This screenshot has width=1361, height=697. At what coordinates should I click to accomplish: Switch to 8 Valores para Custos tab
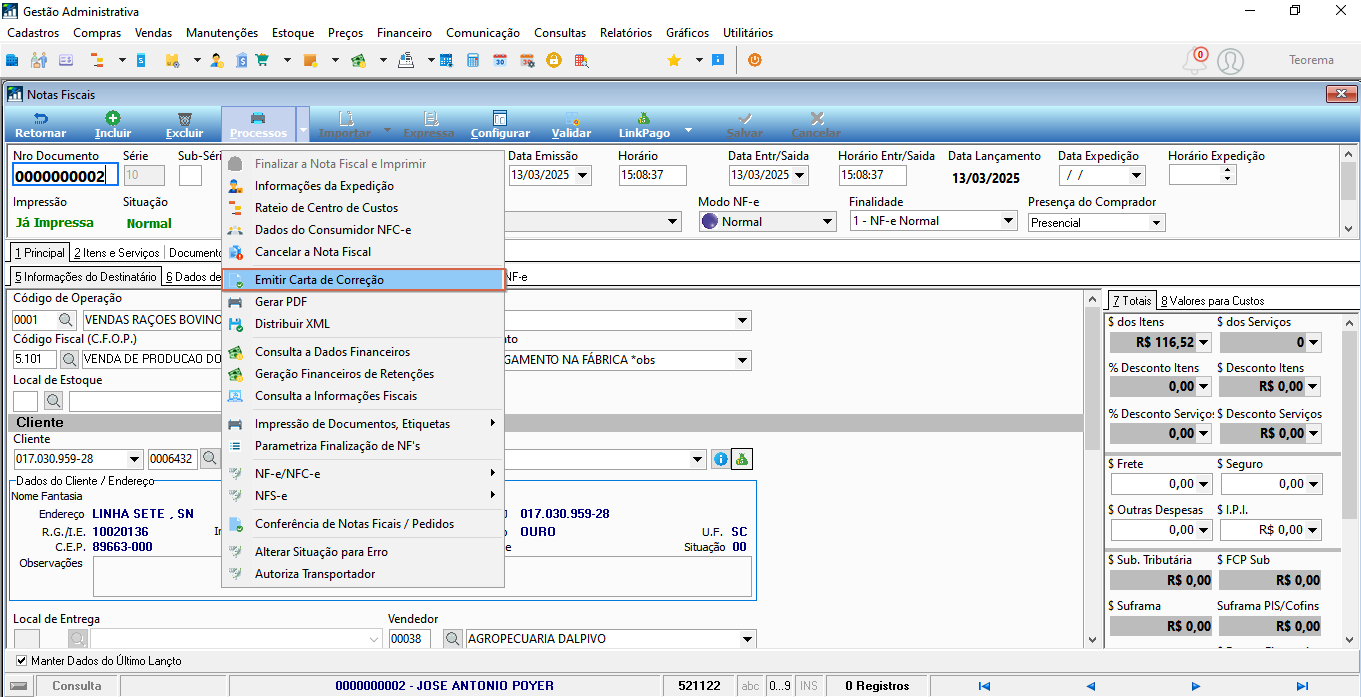pyautogui.click(x=1212, y=300)
